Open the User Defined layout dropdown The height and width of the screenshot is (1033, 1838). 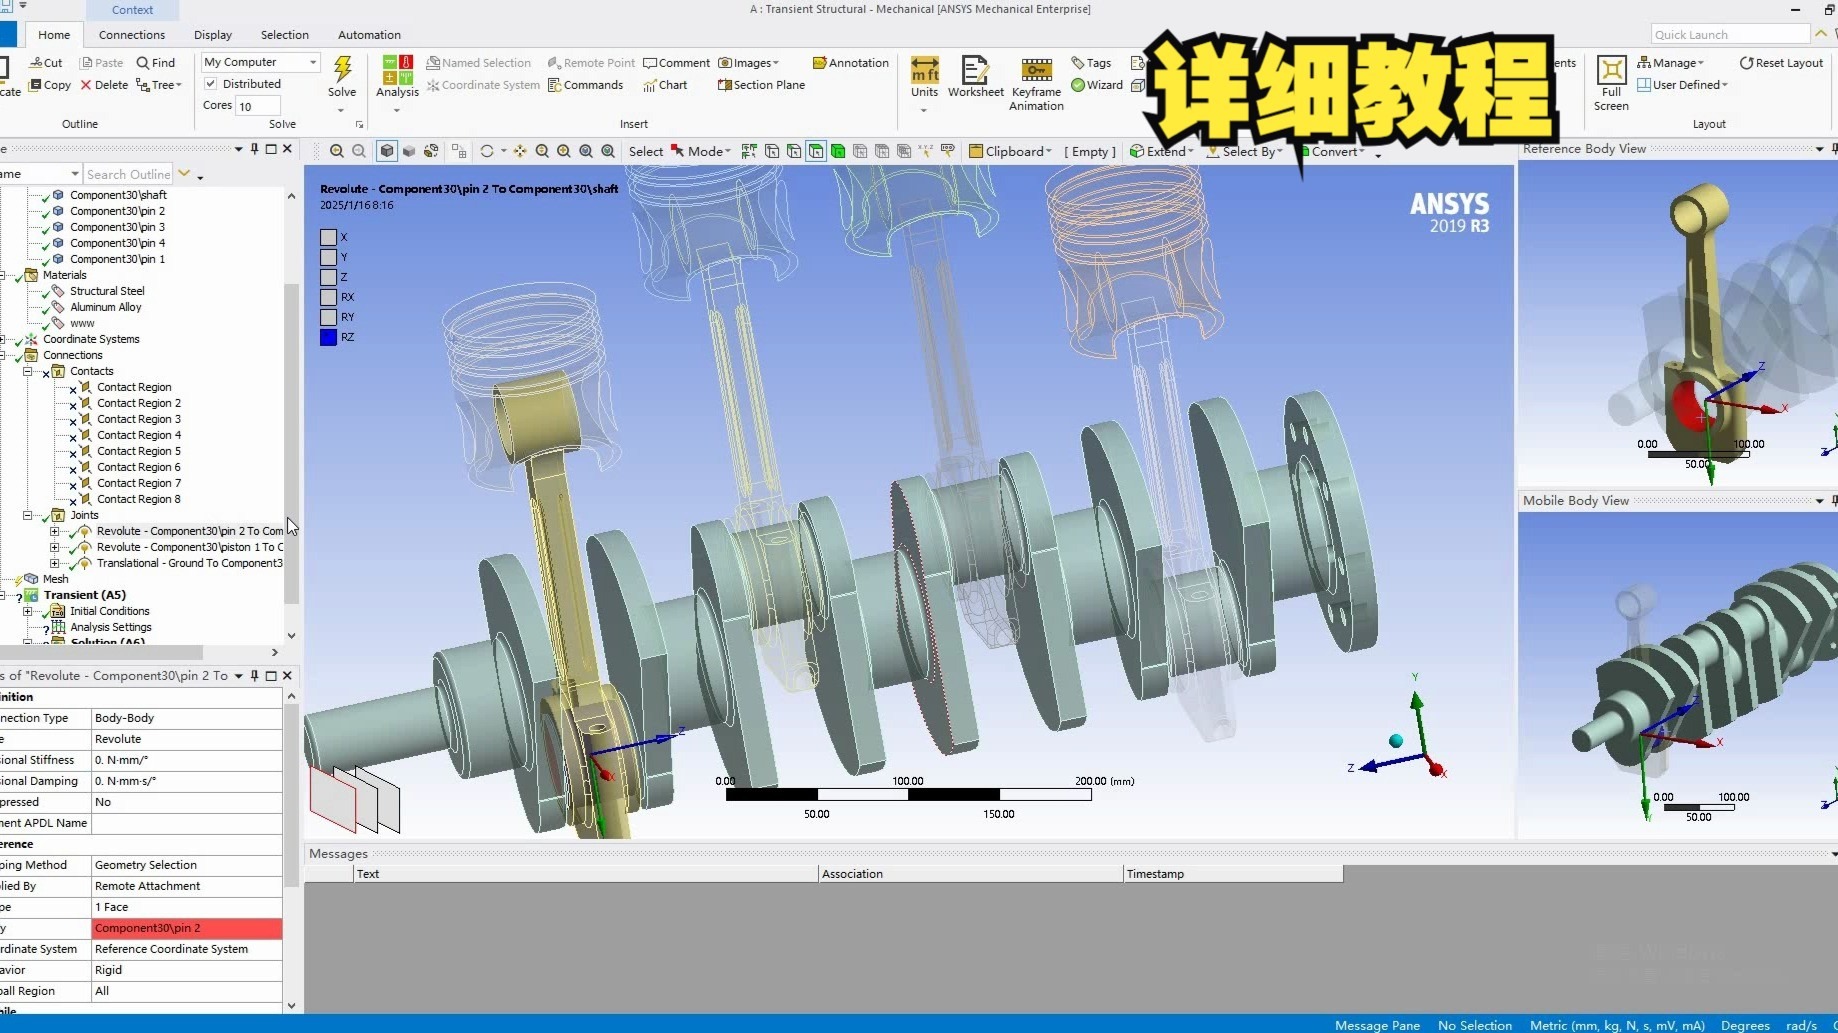tap(1682, 85)
